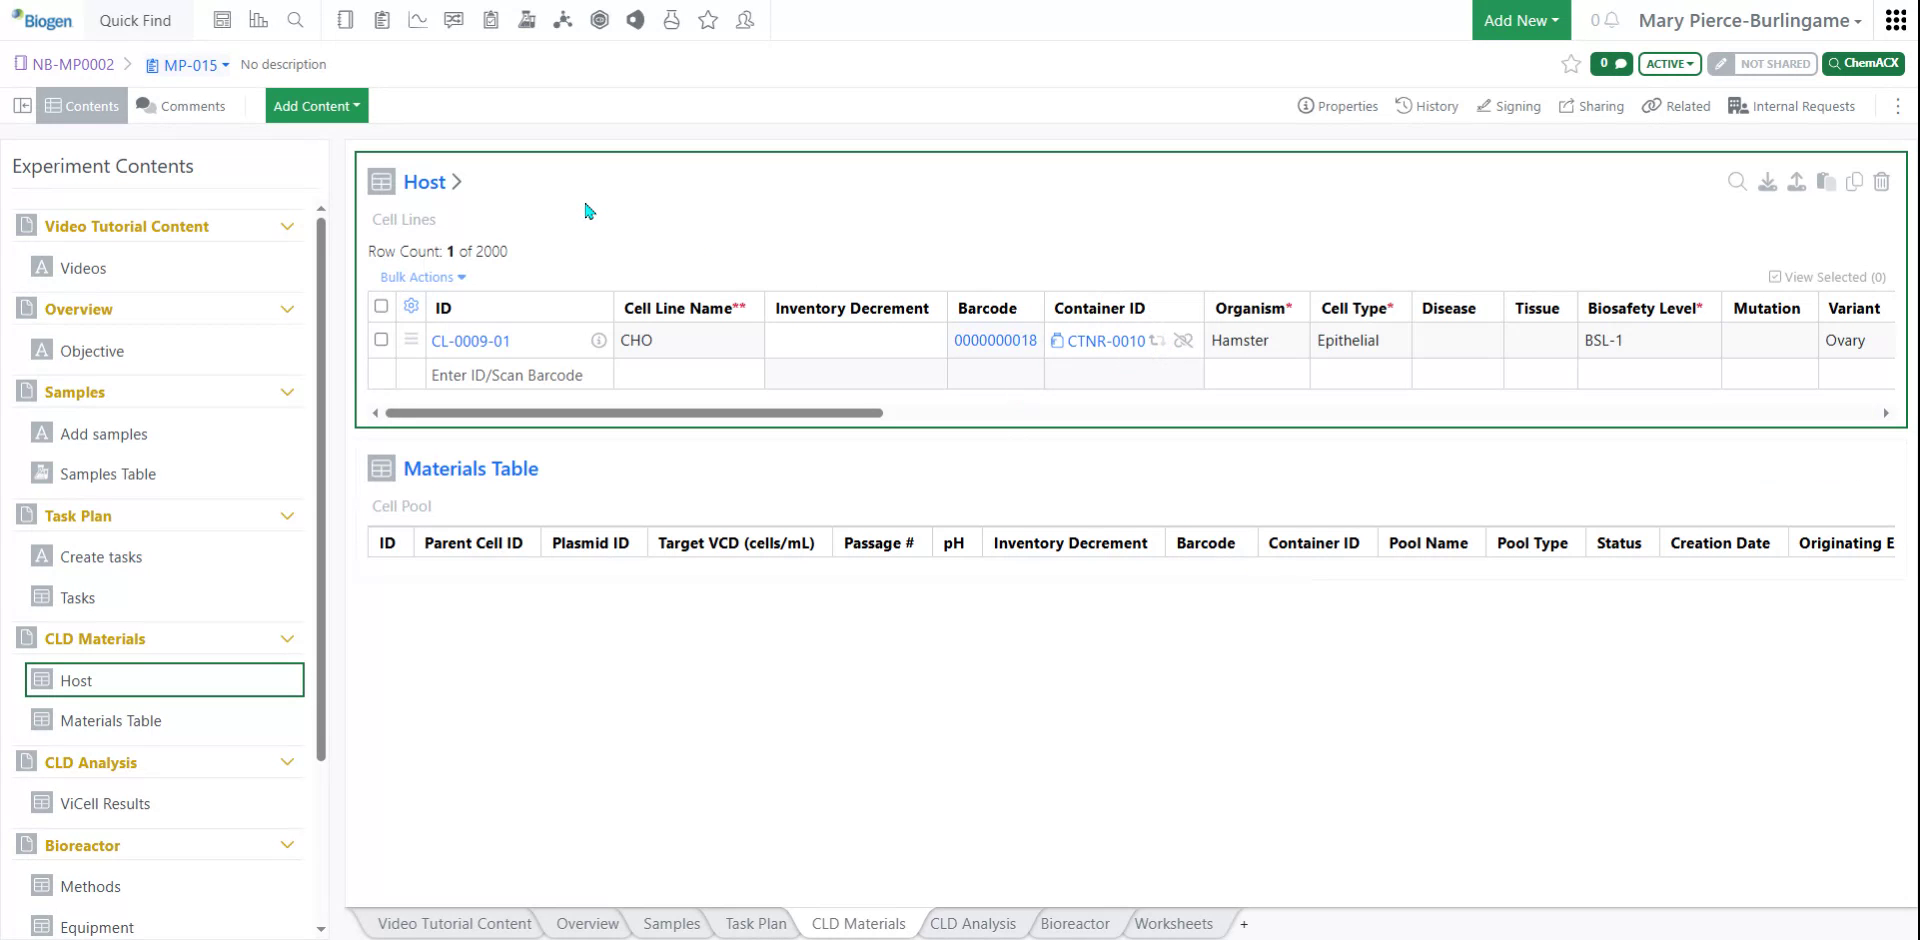Open the ACTIVE status dropdown

coord(1668,63)
